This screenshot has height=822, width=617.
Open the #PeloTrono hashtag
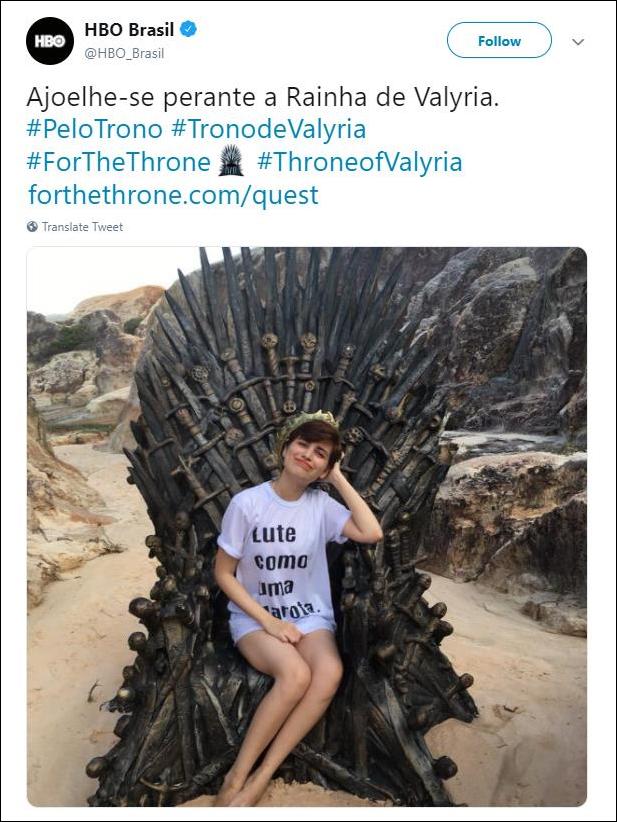(x=94, y=129)
